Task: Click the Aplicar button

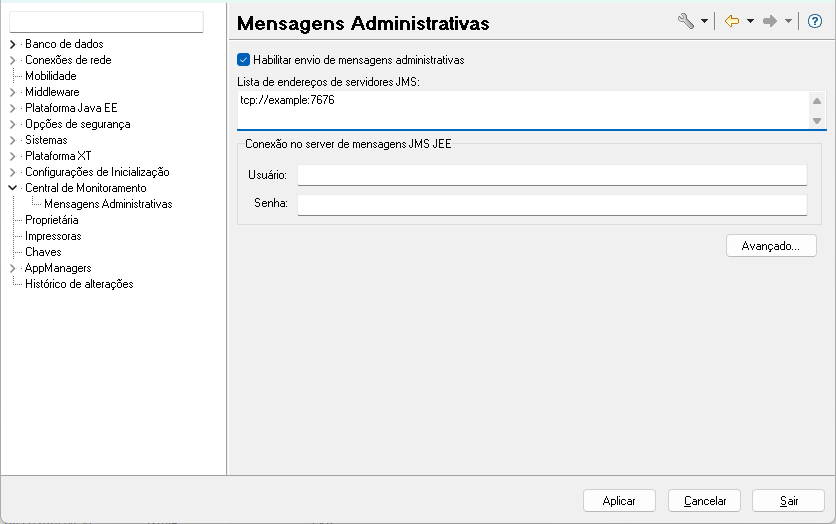Action: click(x=619, y=500)
